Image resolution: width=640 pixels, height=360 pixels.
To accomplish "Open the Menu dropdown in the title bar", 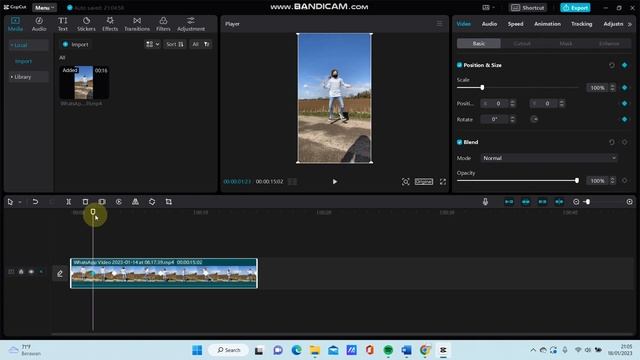I will (44, 7).
